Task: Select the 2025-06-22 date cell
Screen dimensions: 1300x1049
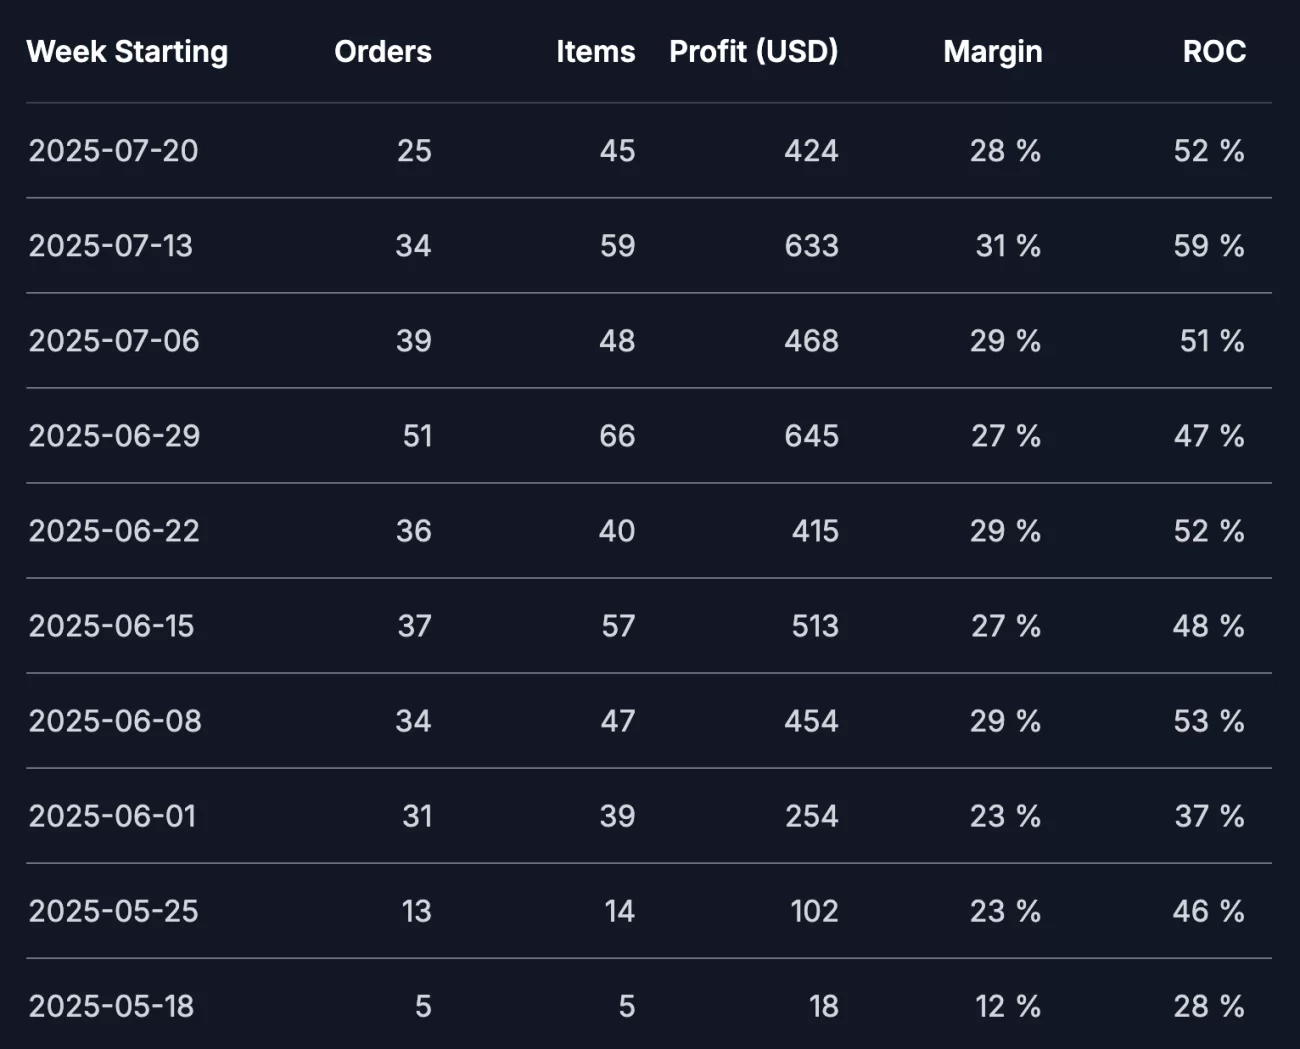Action: (x=114, y=531)
